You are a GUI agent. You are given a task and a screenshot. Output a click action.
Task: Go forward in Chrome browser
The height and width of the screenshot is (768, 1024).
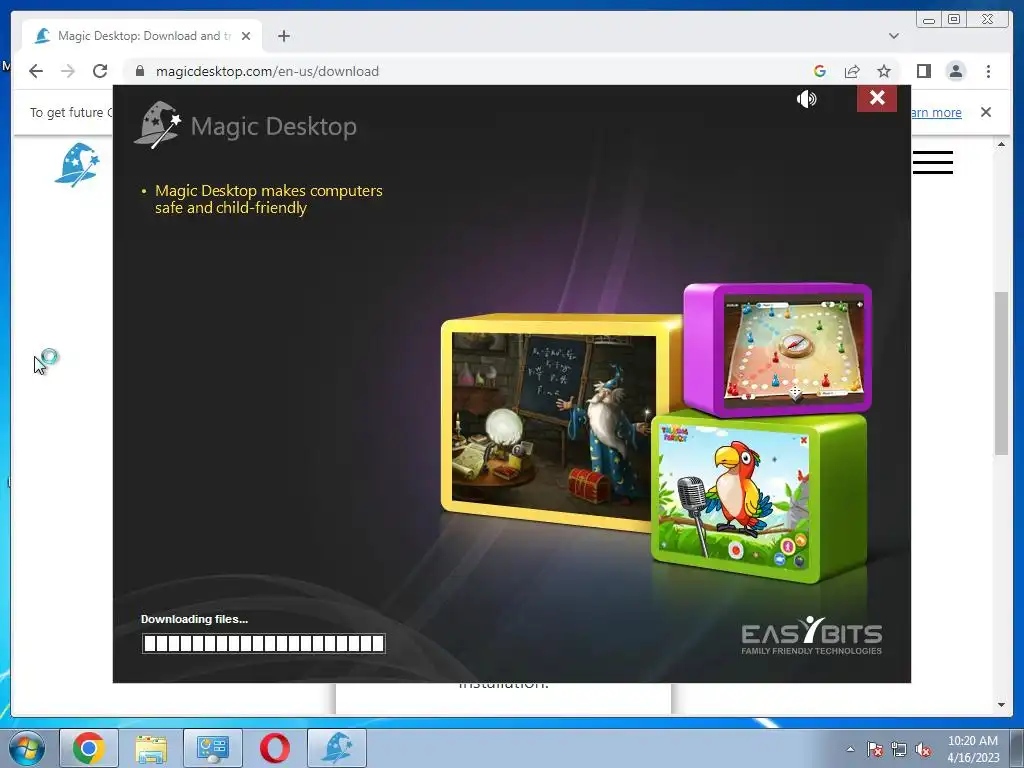(x=68, y=71)
